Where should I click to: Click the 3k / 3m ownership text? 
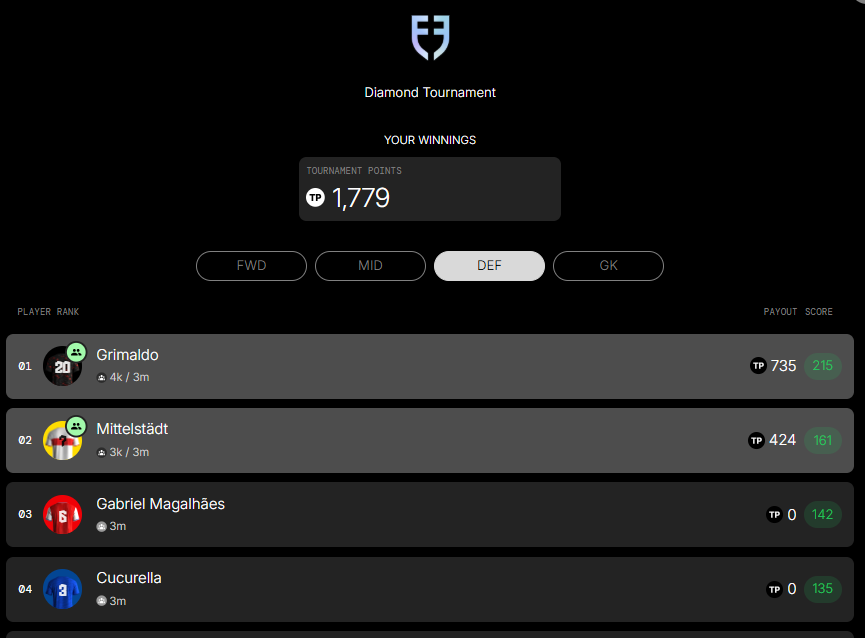coord(130,452)
